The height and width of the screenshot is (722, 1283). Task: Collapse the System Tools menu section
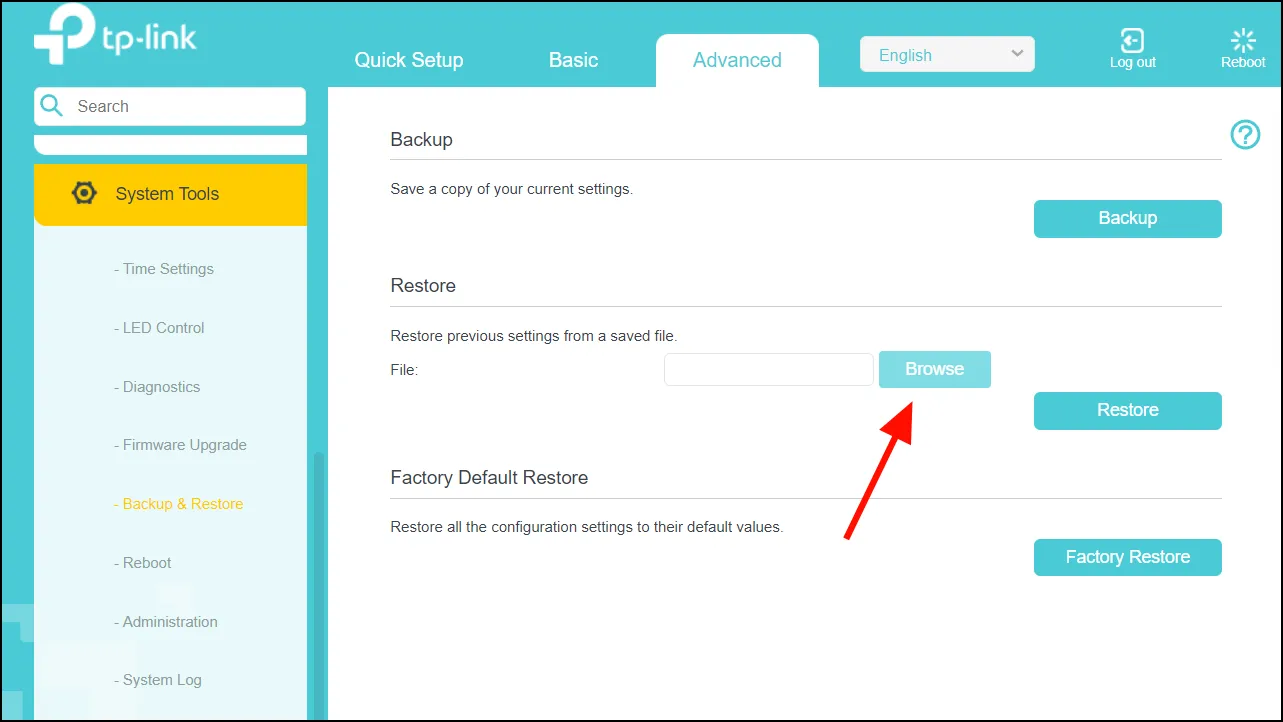pyautogui.click(x=170, y=194)
